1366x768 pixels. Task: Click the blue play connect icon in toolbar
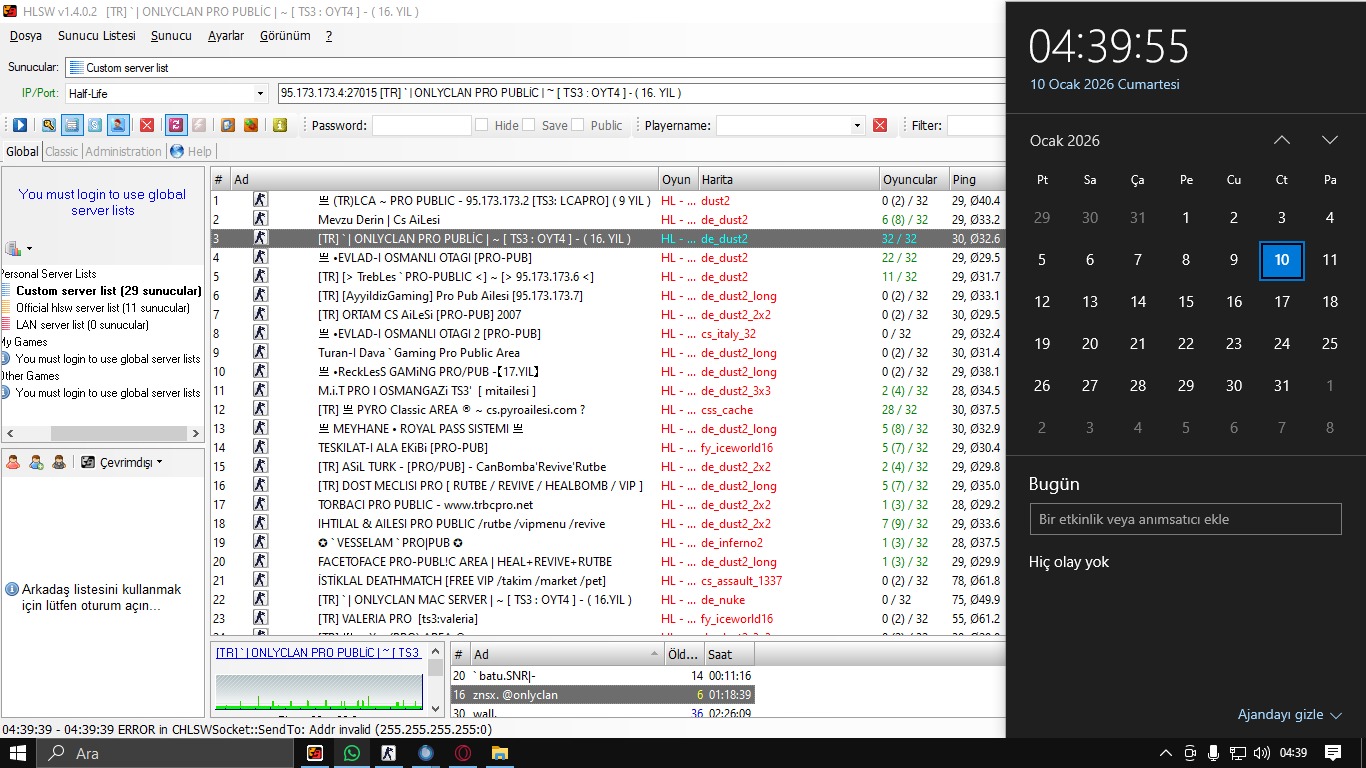pyautogui.click(x=20, y=125)
